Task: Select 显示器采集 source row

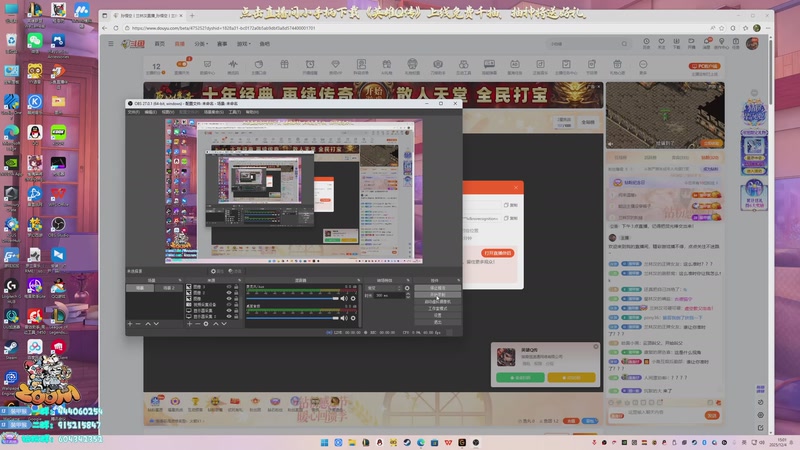Action: tap(210, 310)
